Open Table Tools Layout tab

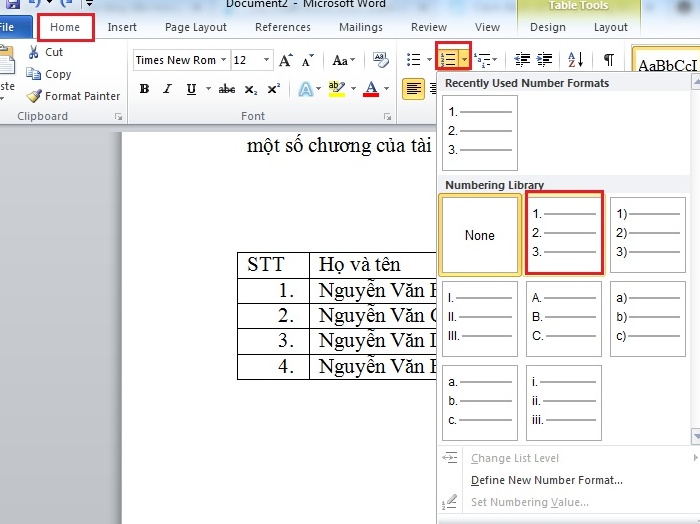point(611,27)
